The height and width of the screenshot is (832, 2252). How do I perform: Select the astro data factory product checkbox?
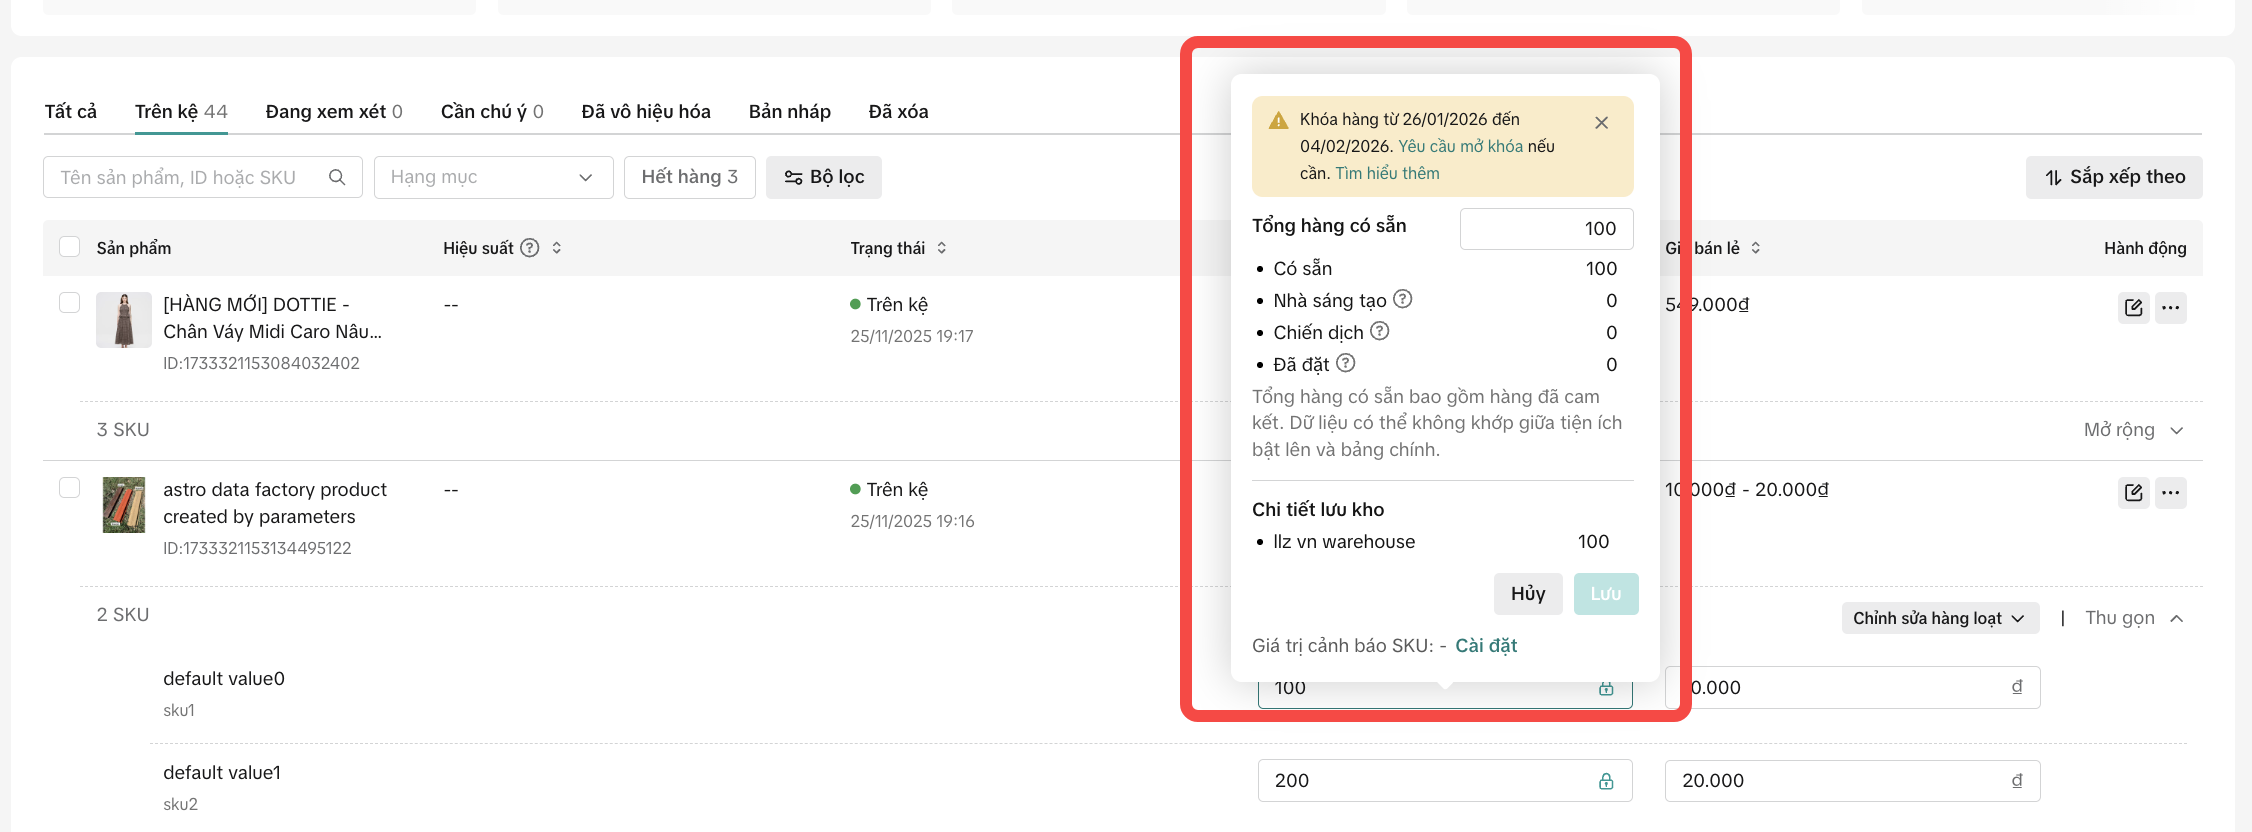tap(69, 487)
